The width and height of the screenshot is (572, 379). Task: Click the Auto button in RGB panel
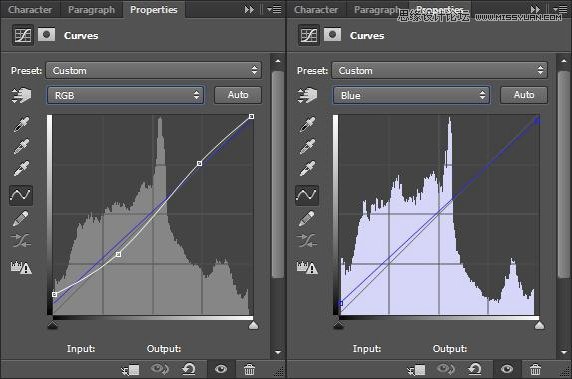pyautogui.click(x=238, y=95)
